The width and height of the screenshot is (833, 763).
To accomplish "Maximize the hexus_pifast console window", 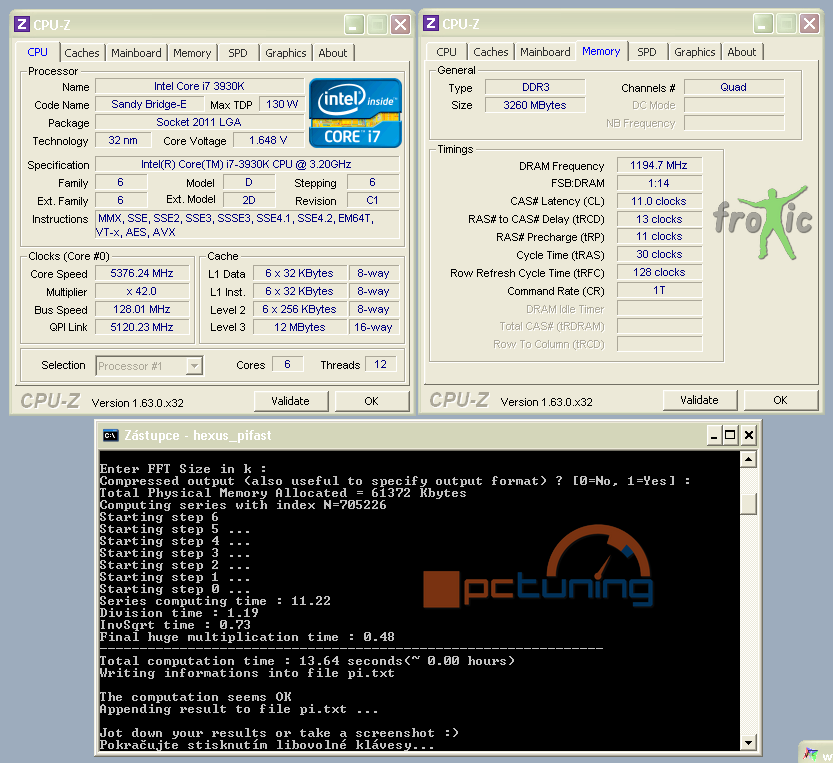I will pos(730,436).
